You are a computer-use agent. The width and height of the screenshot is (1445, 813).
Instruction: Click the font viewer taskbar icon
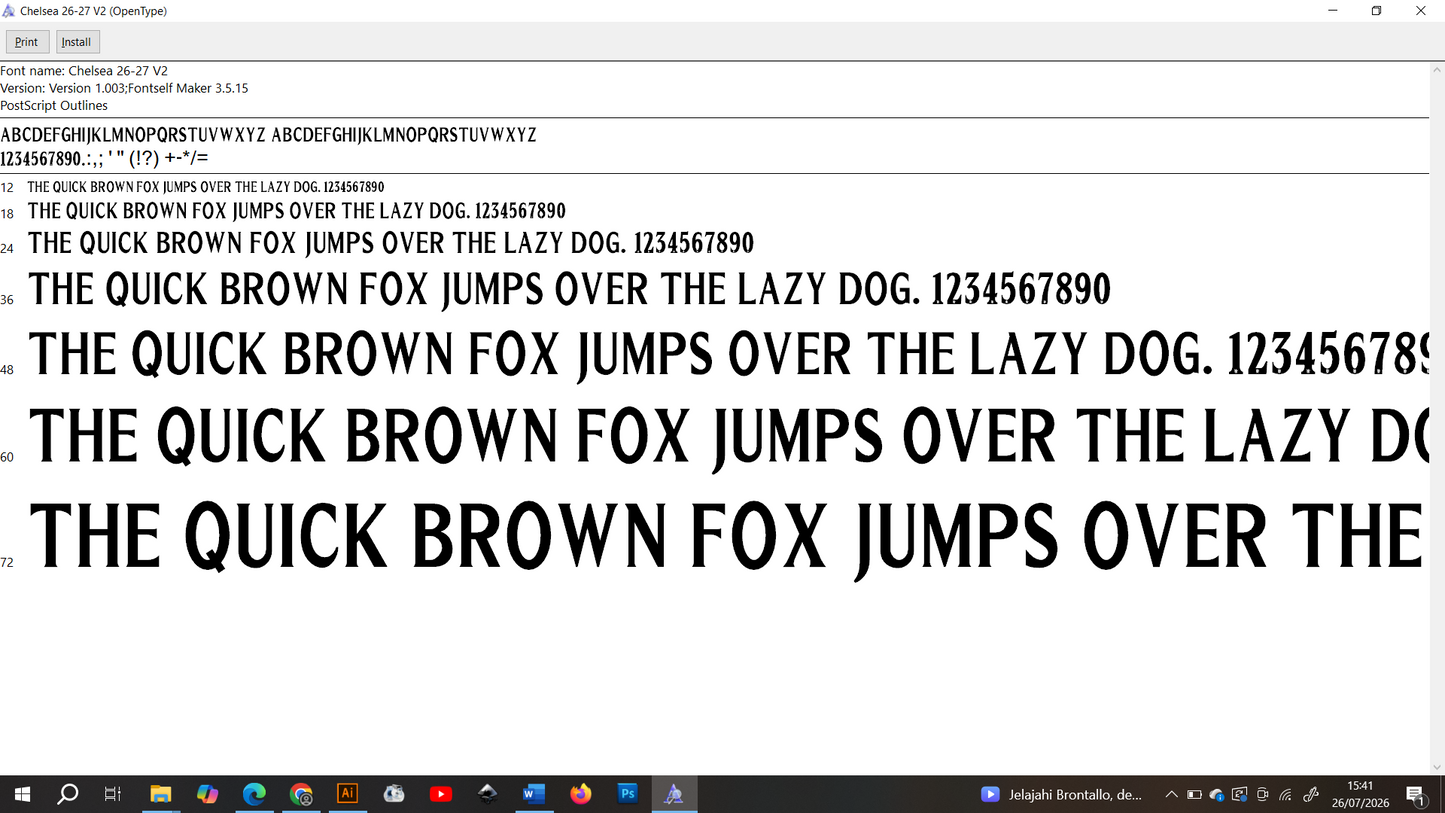(x=674, y=794)
